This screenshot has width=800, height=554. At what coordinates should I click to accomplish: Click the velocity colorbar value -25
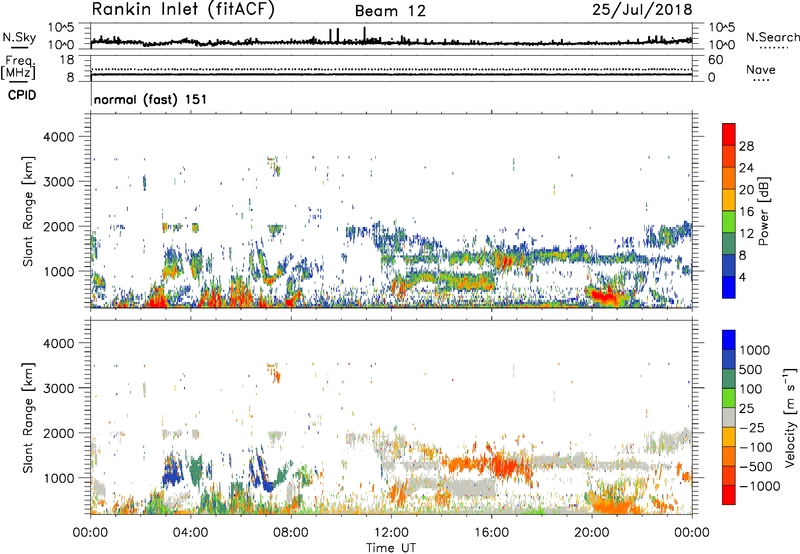coord(752,428)
